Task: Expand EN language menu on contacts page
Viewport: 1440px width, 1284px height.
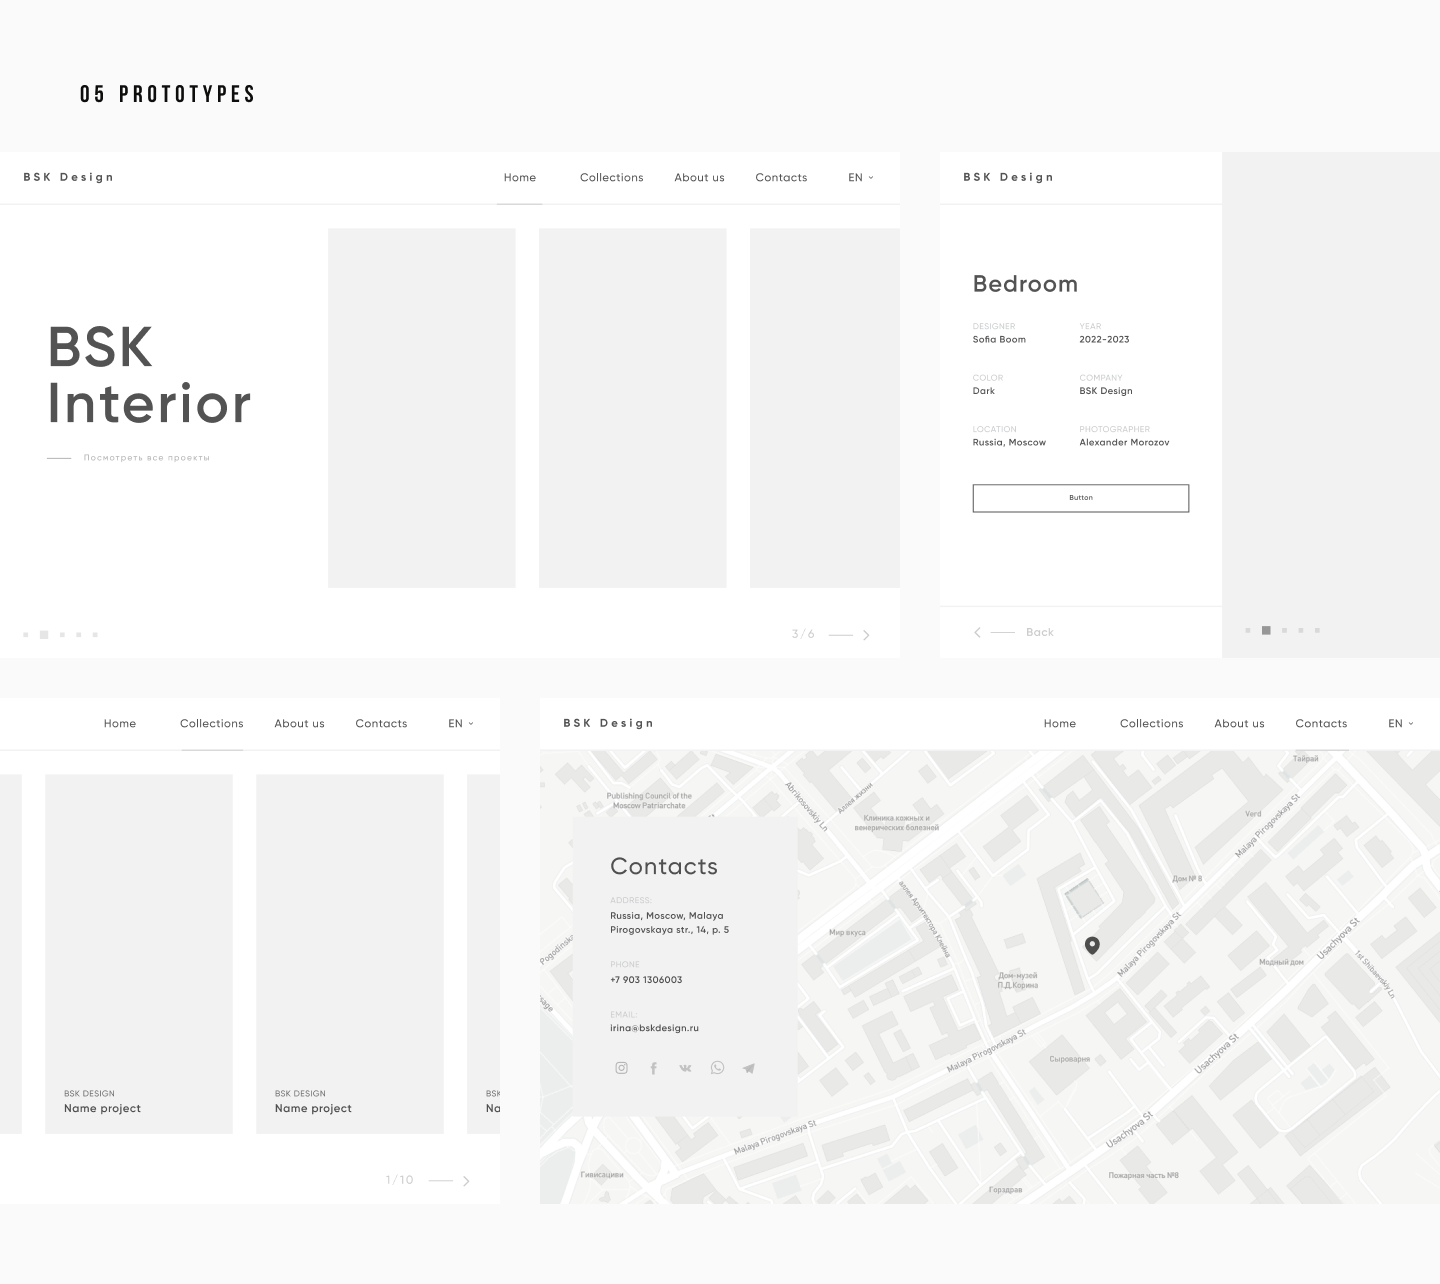Action: [x=1400, y=724]
